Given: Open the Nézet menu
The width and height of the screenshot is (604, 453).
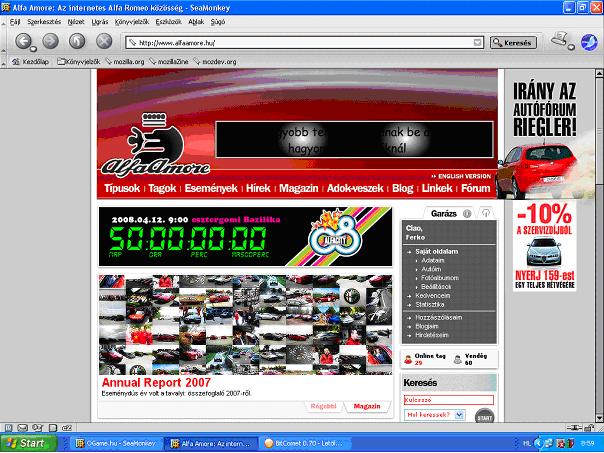Looking at the screenshot, I should 76,22.
